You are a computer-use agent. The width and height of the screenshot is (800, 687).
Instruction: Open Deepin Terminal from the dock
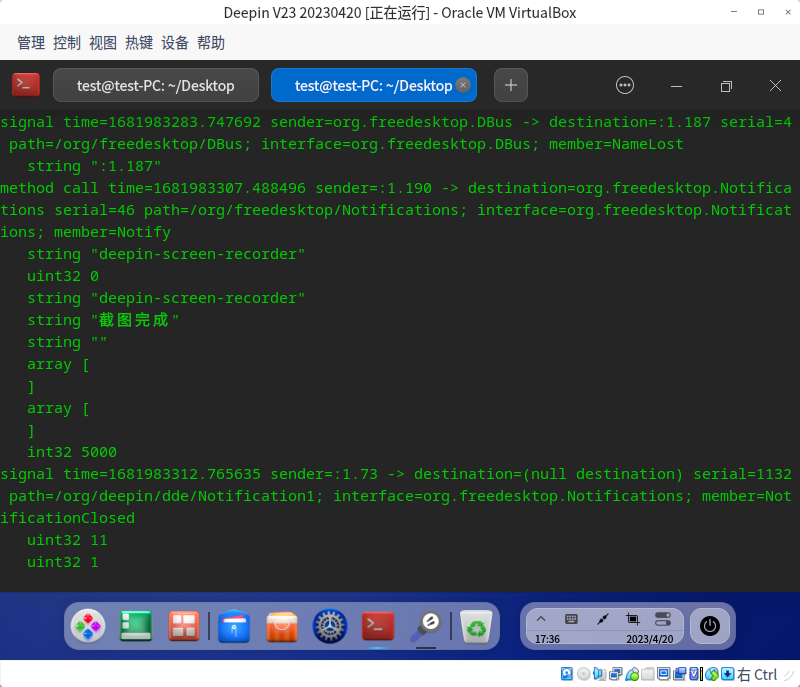(x=377, y=626)
